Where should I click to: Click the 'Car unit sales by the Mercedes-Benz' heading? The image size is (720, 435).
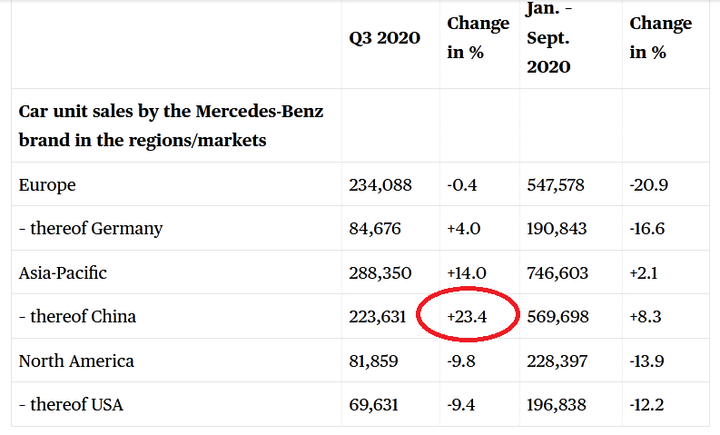[171, 112]
